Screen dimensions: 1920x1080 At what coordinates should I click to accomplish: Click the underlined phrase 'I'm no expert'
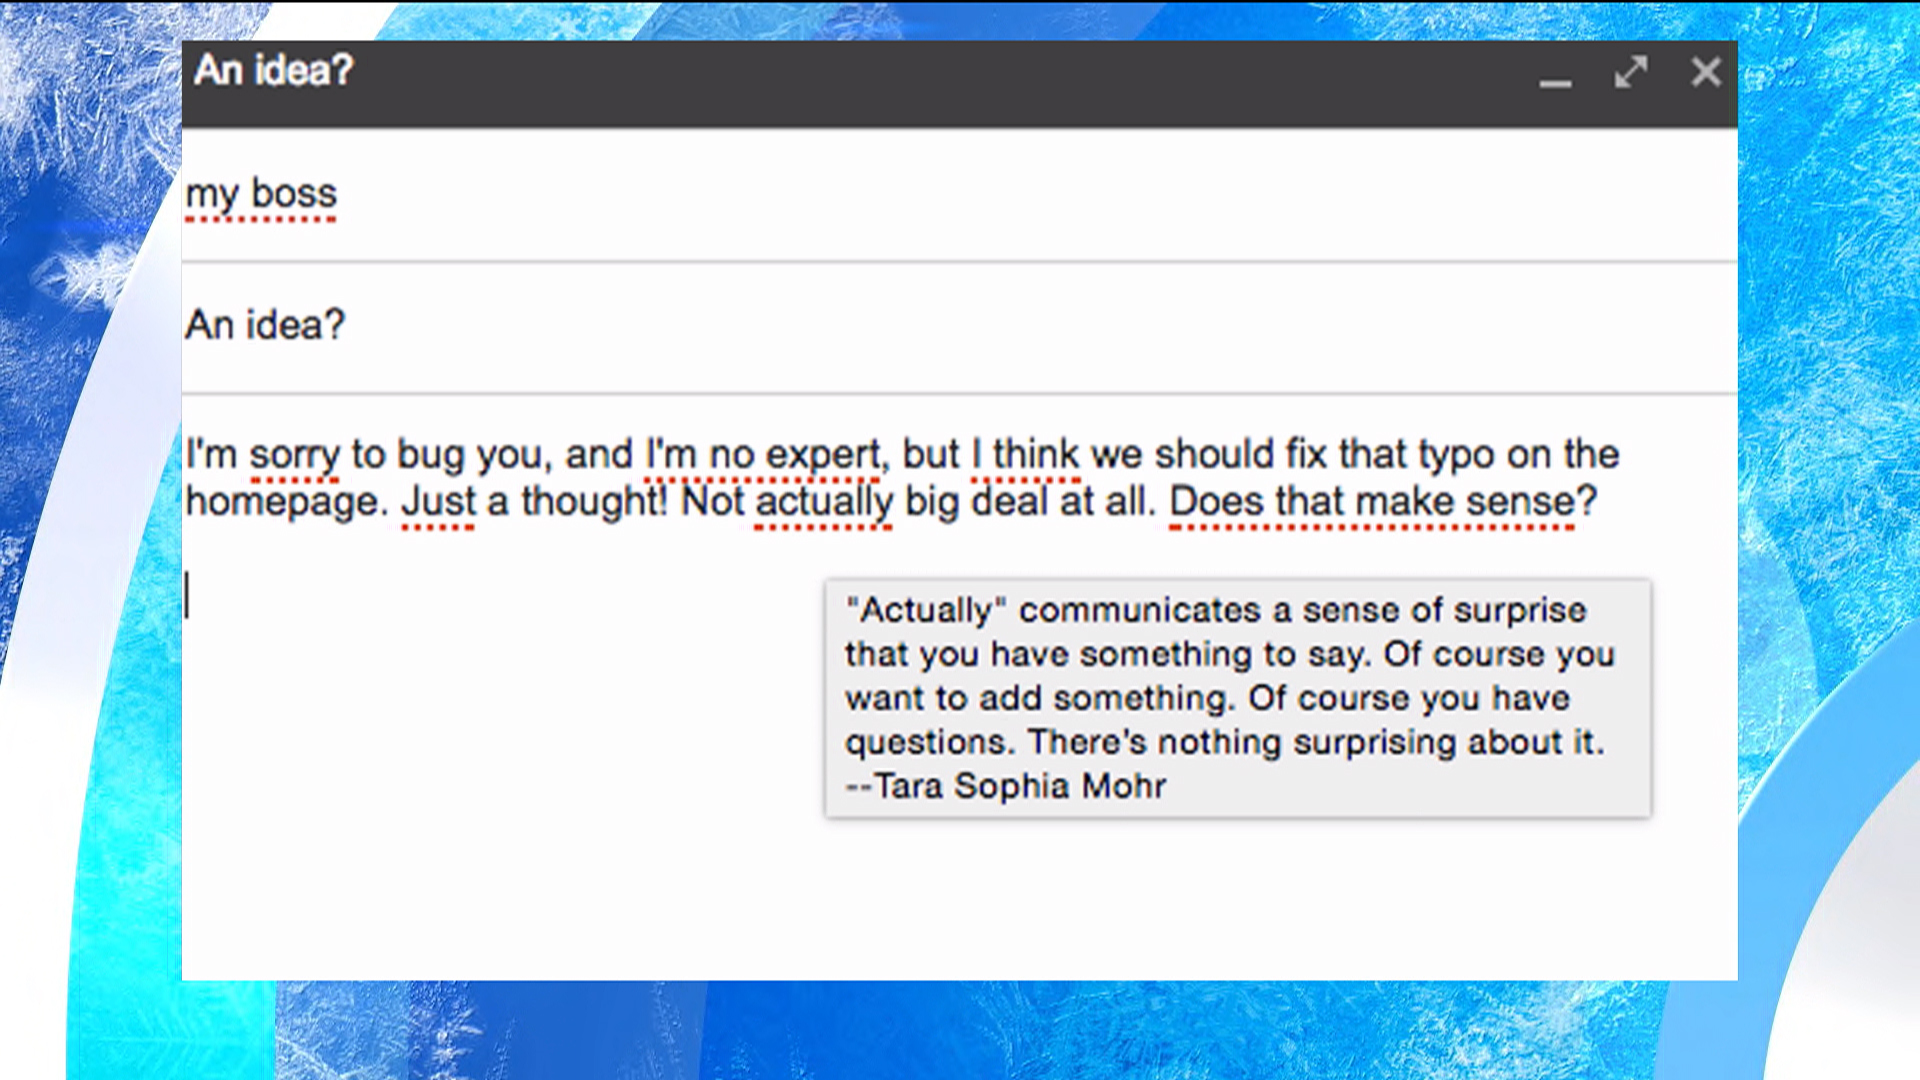click(764, 455)
